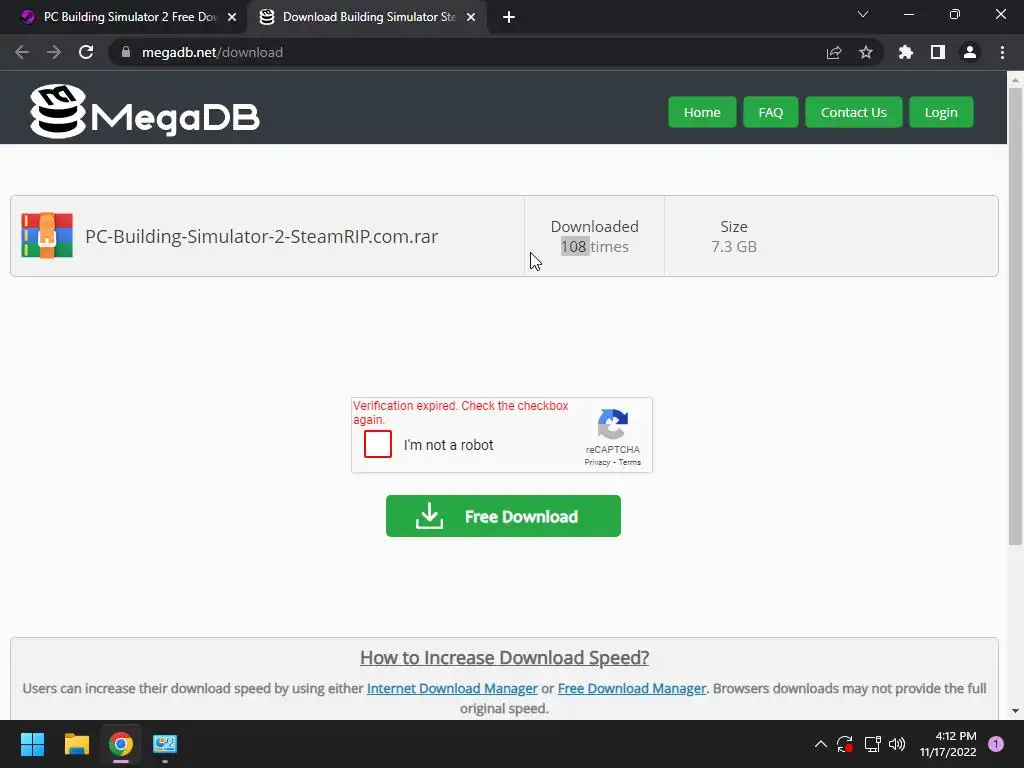Click the 108 downloaded count
The width and height of the screenshot is (1024, 768).
[574, 246]
